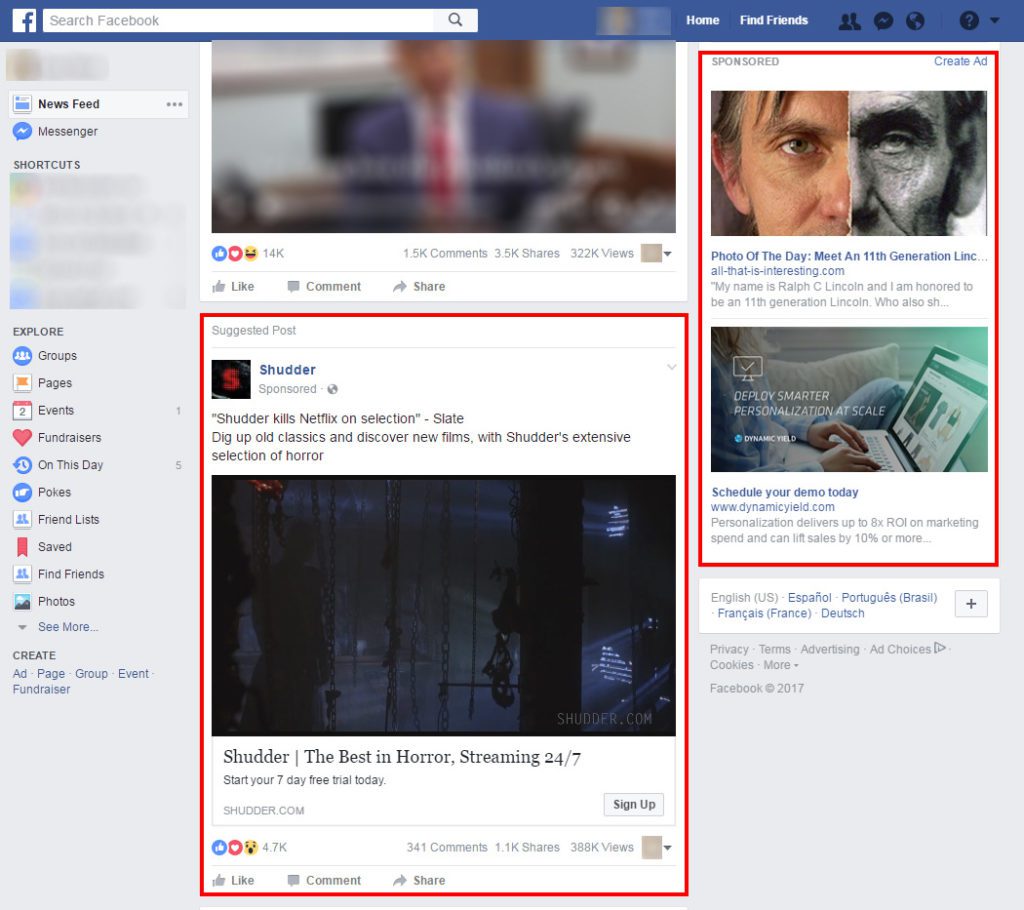Viewport: 1024px width, 910px height.
Task: Comment on the post with 14K reactions
Action: [324, 286]
